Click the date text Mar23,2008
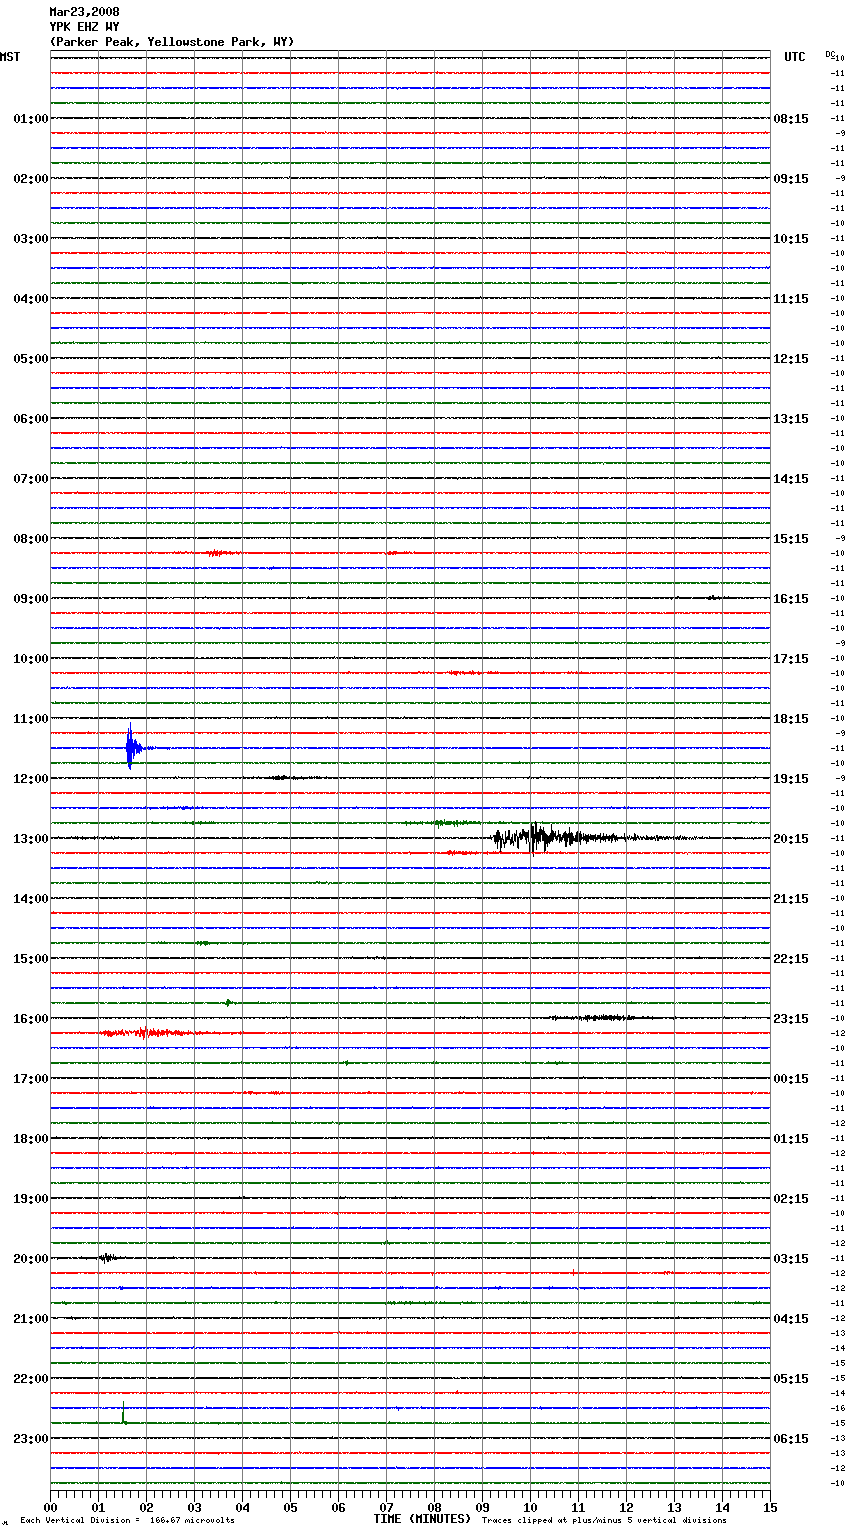 (84, 12)
